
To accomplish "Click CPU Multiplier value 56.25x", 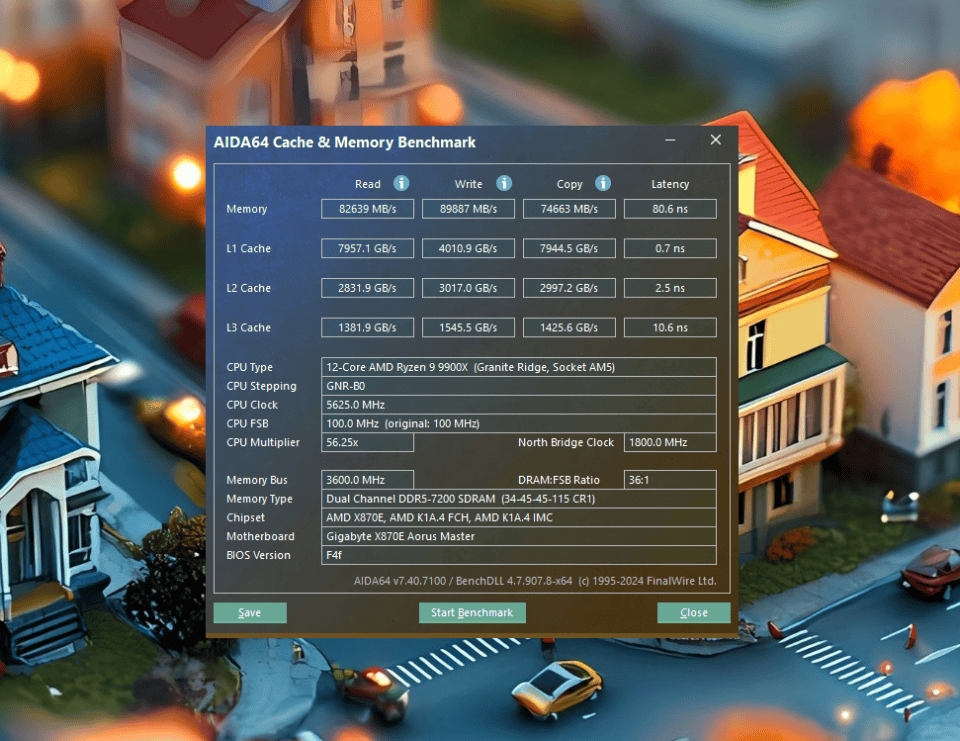I will click(367, 442).
